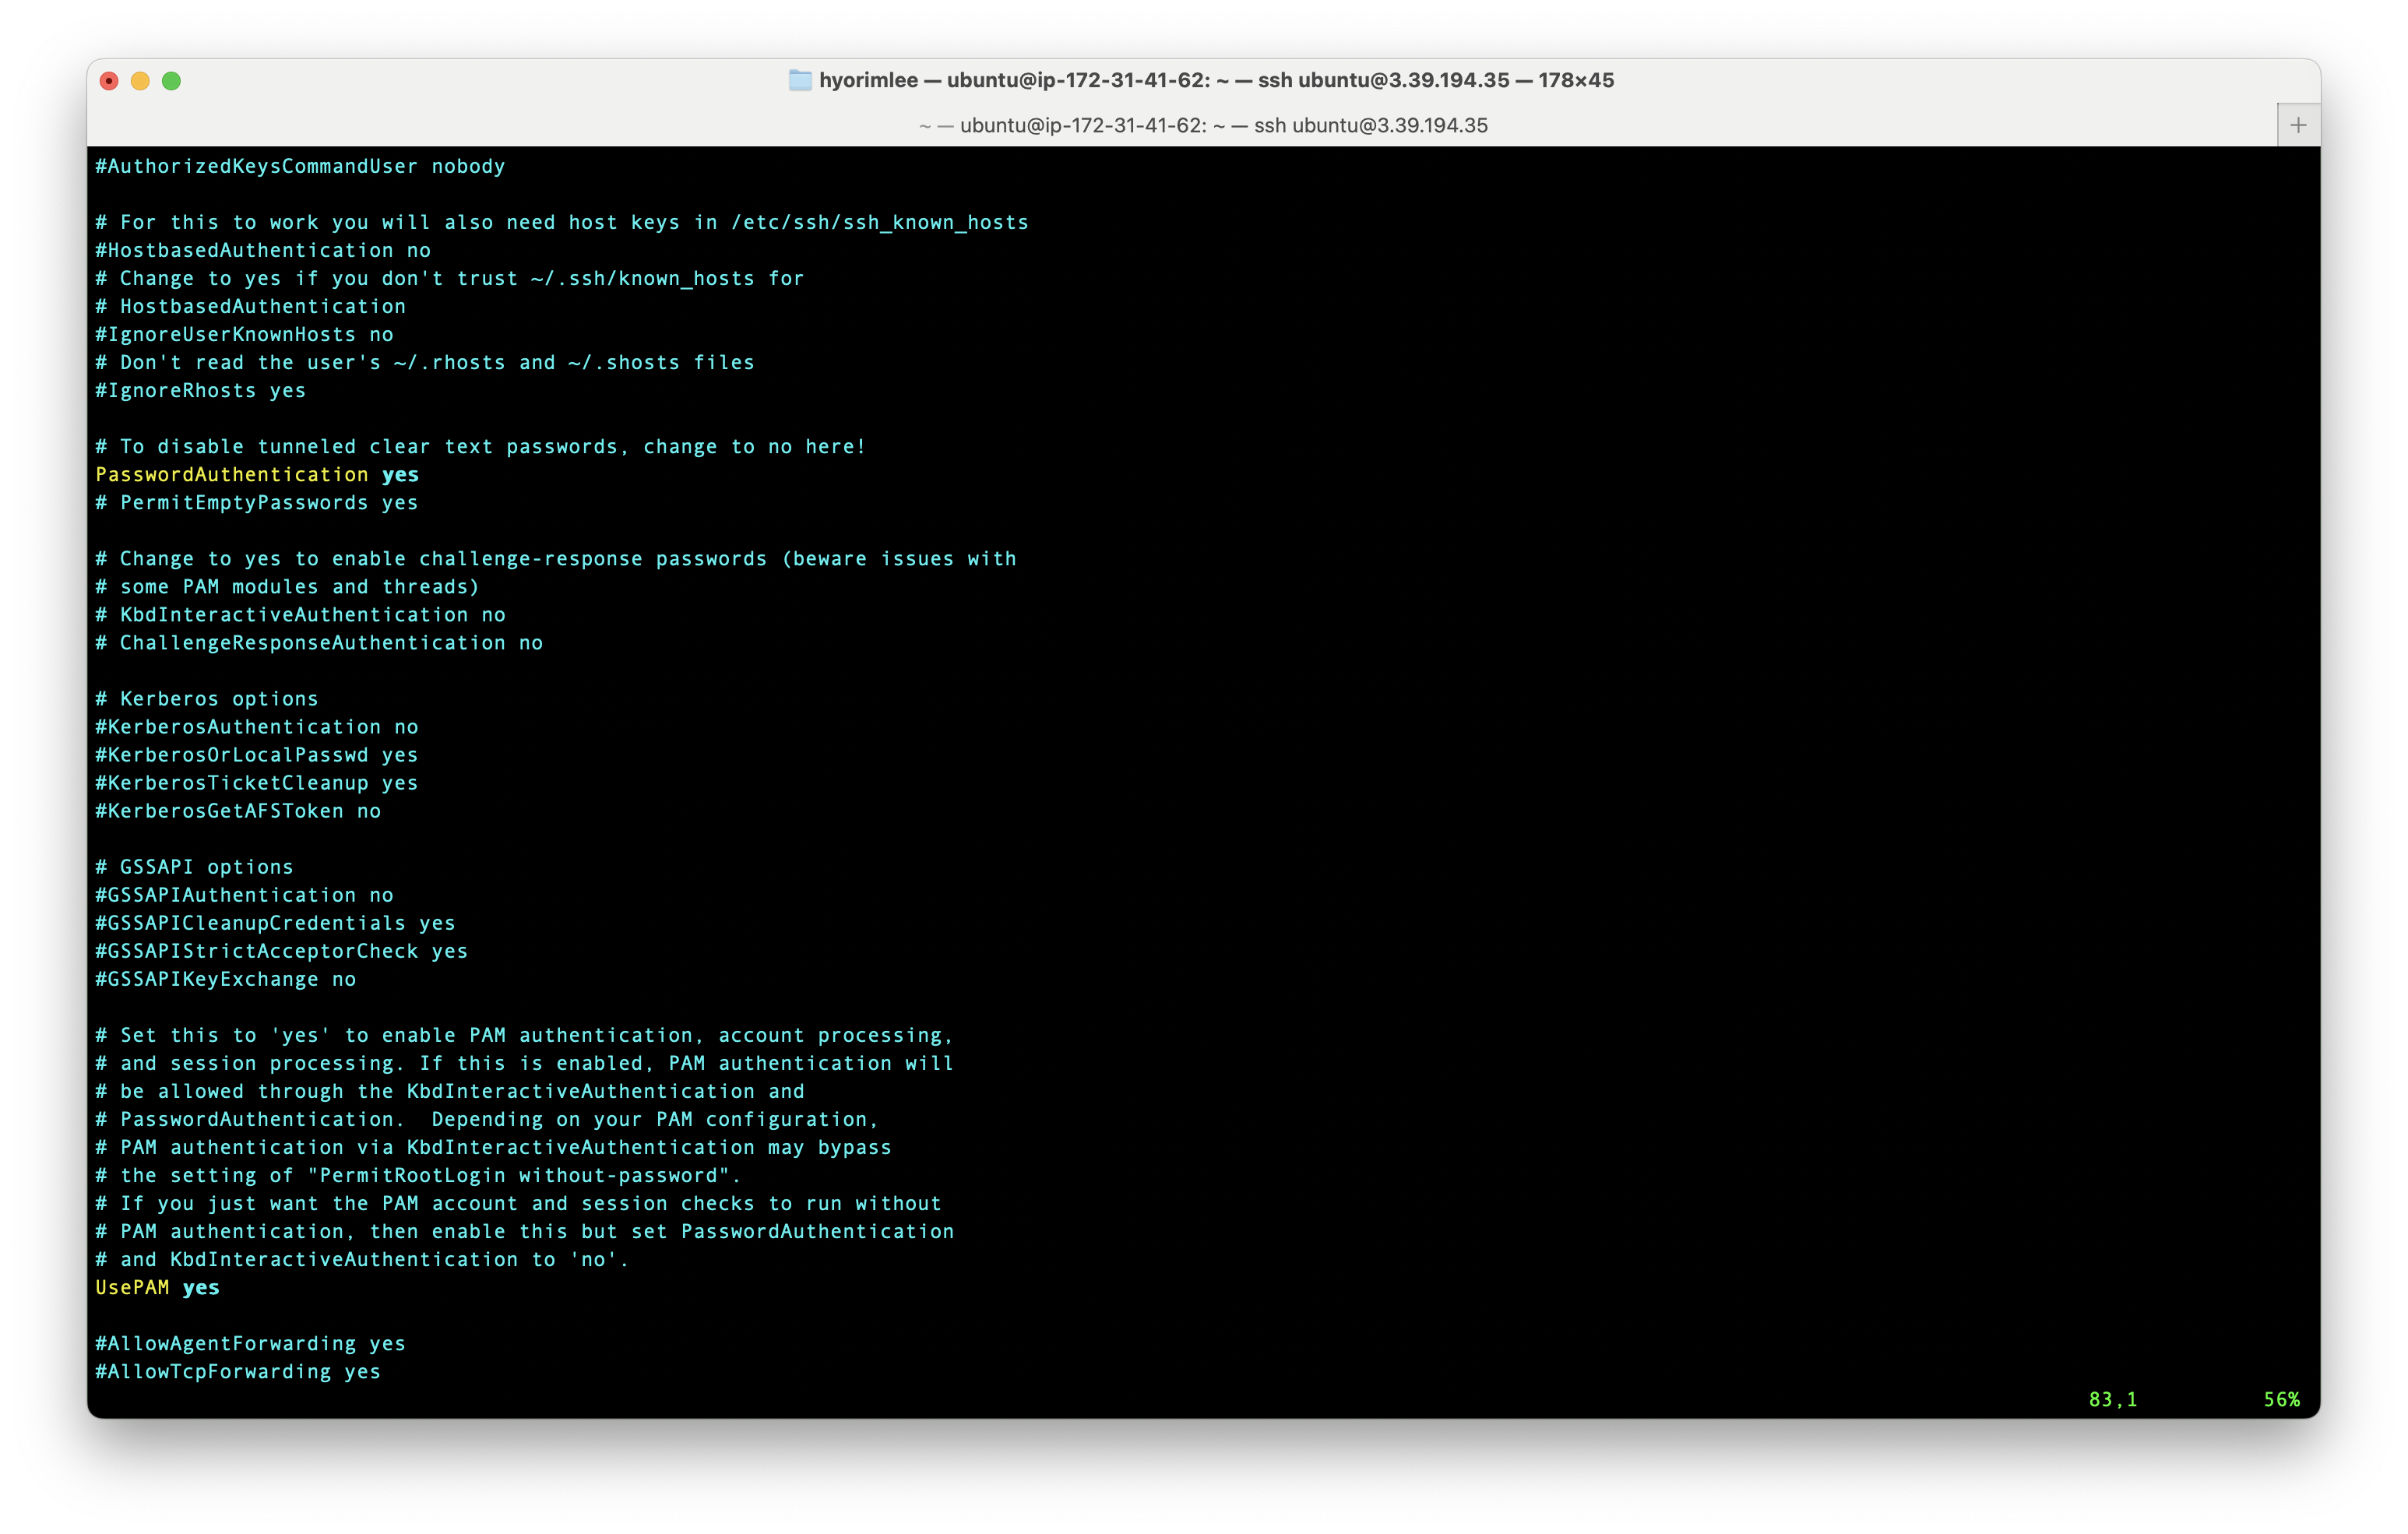Click the PasswordAuthentication keyword line
2408x1534 pixels.
(232, 475)
